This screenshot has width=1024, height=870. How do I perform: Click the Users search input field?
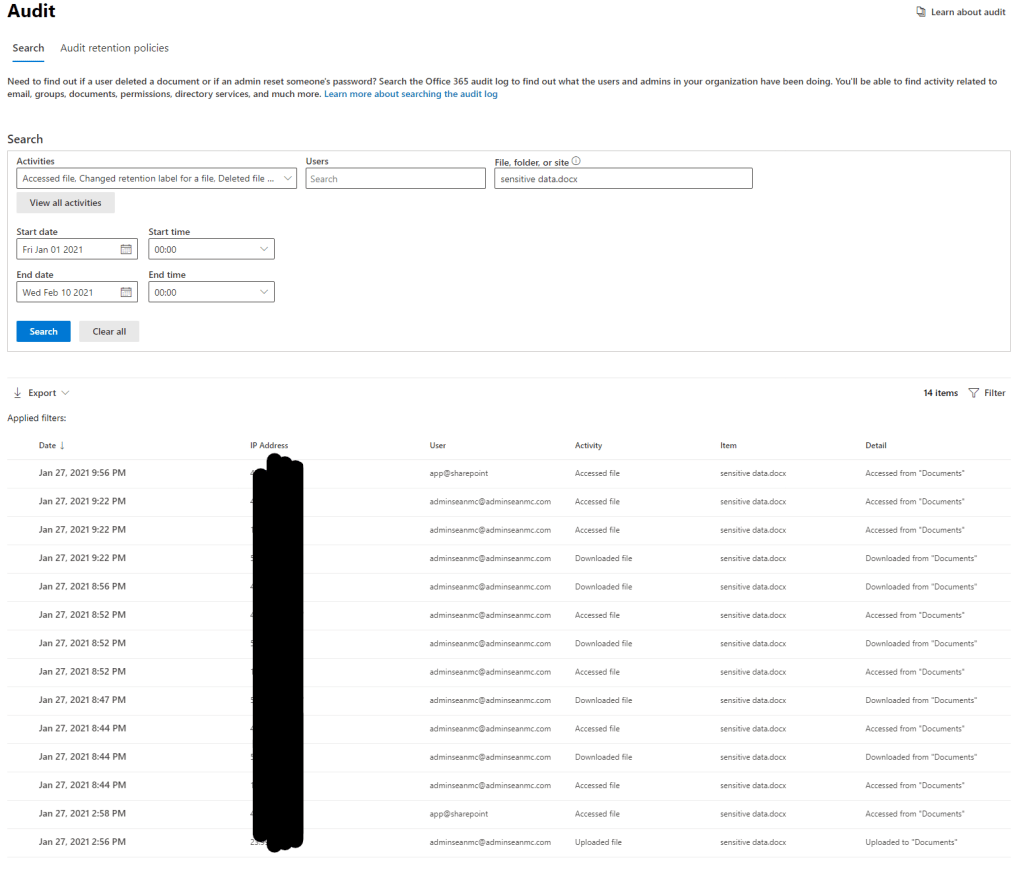(395, 178)
